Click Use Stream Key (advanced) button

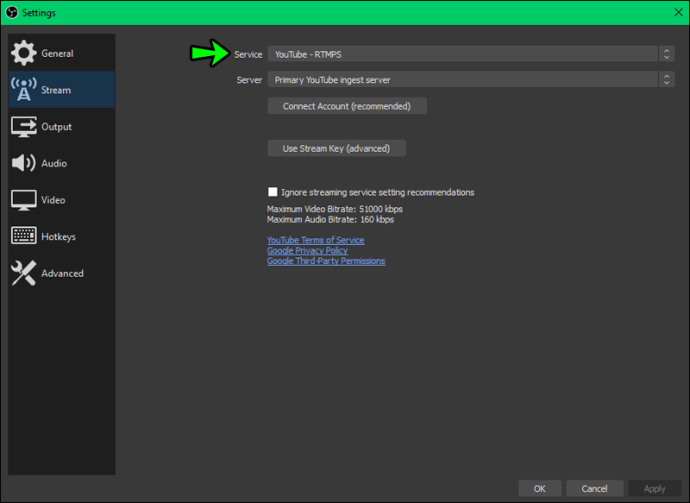[337, 148]
